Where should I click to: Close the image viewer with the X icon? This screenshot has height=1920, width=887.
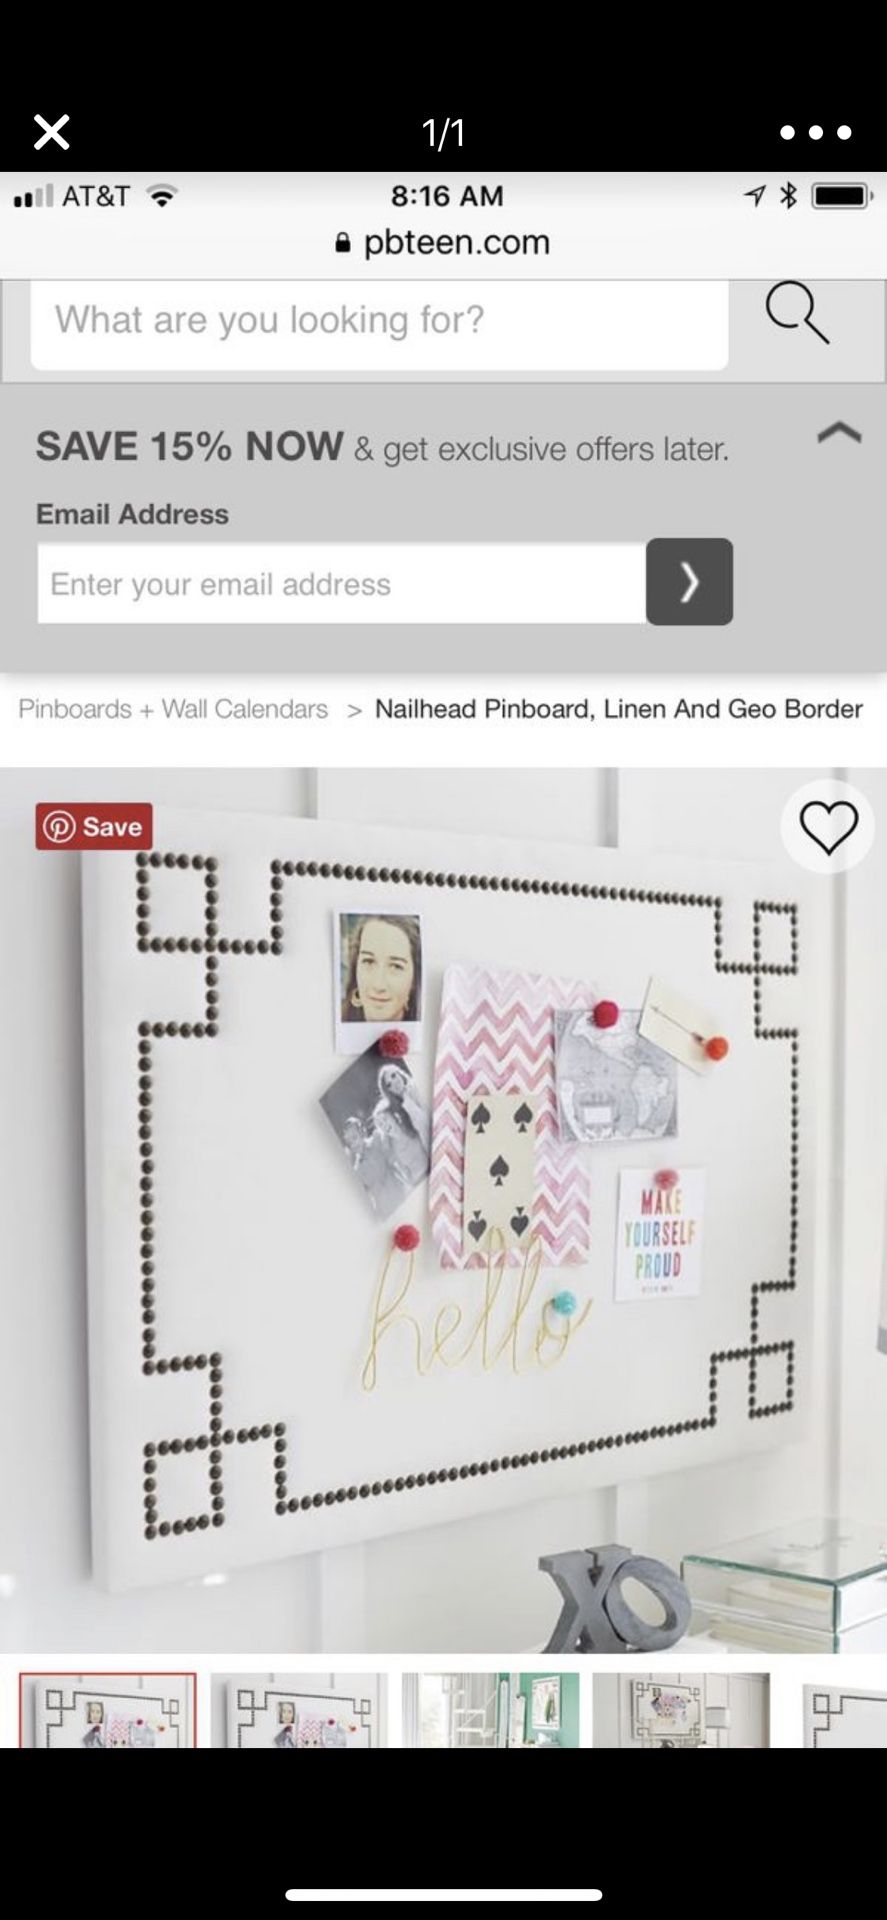click(x=51, y=132)
